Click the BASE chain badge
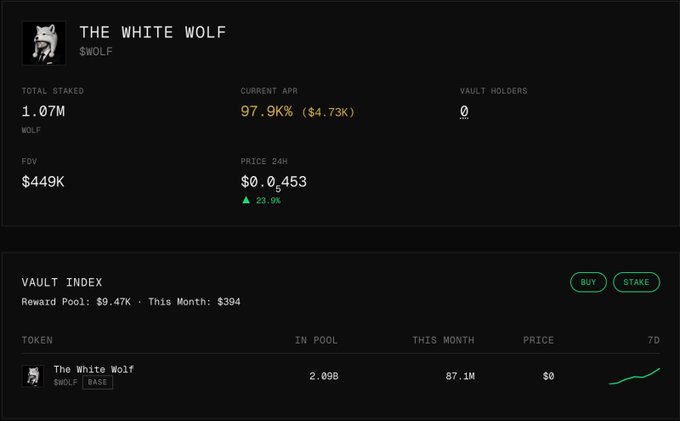 point(98,382)
